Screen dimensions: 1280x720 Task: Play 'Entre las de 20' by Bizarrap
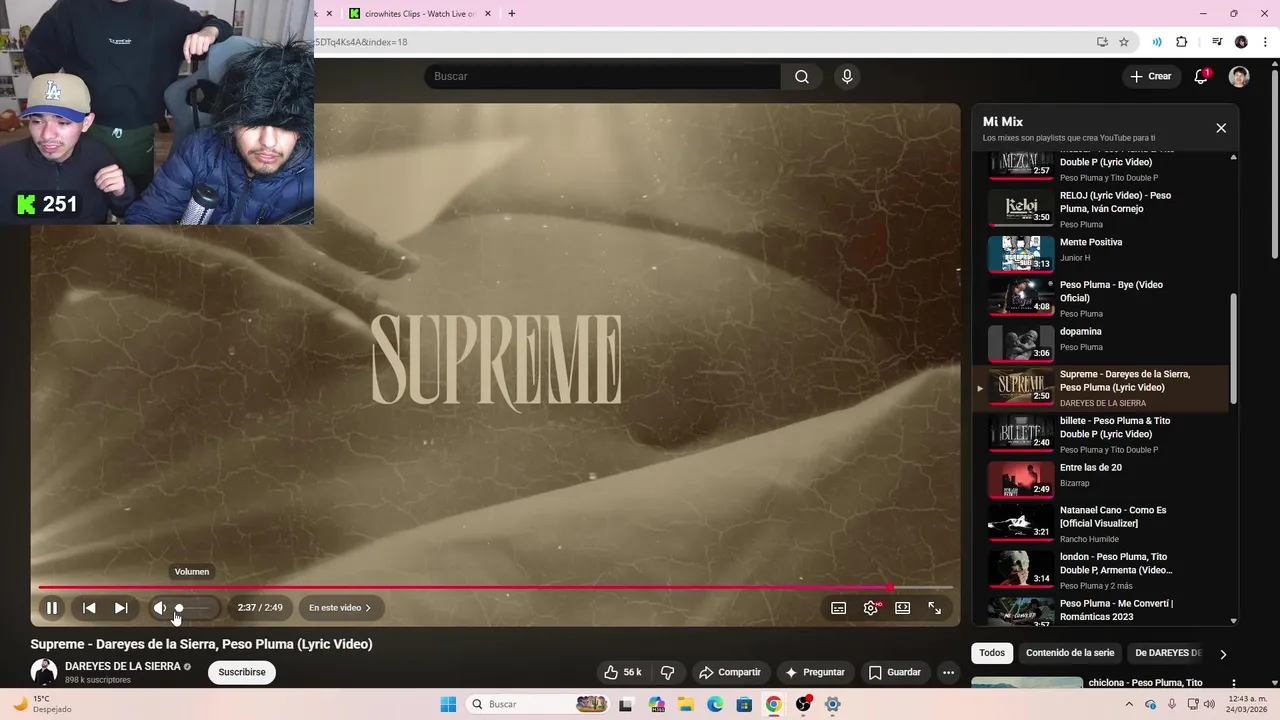click(x=1100, y=478)
